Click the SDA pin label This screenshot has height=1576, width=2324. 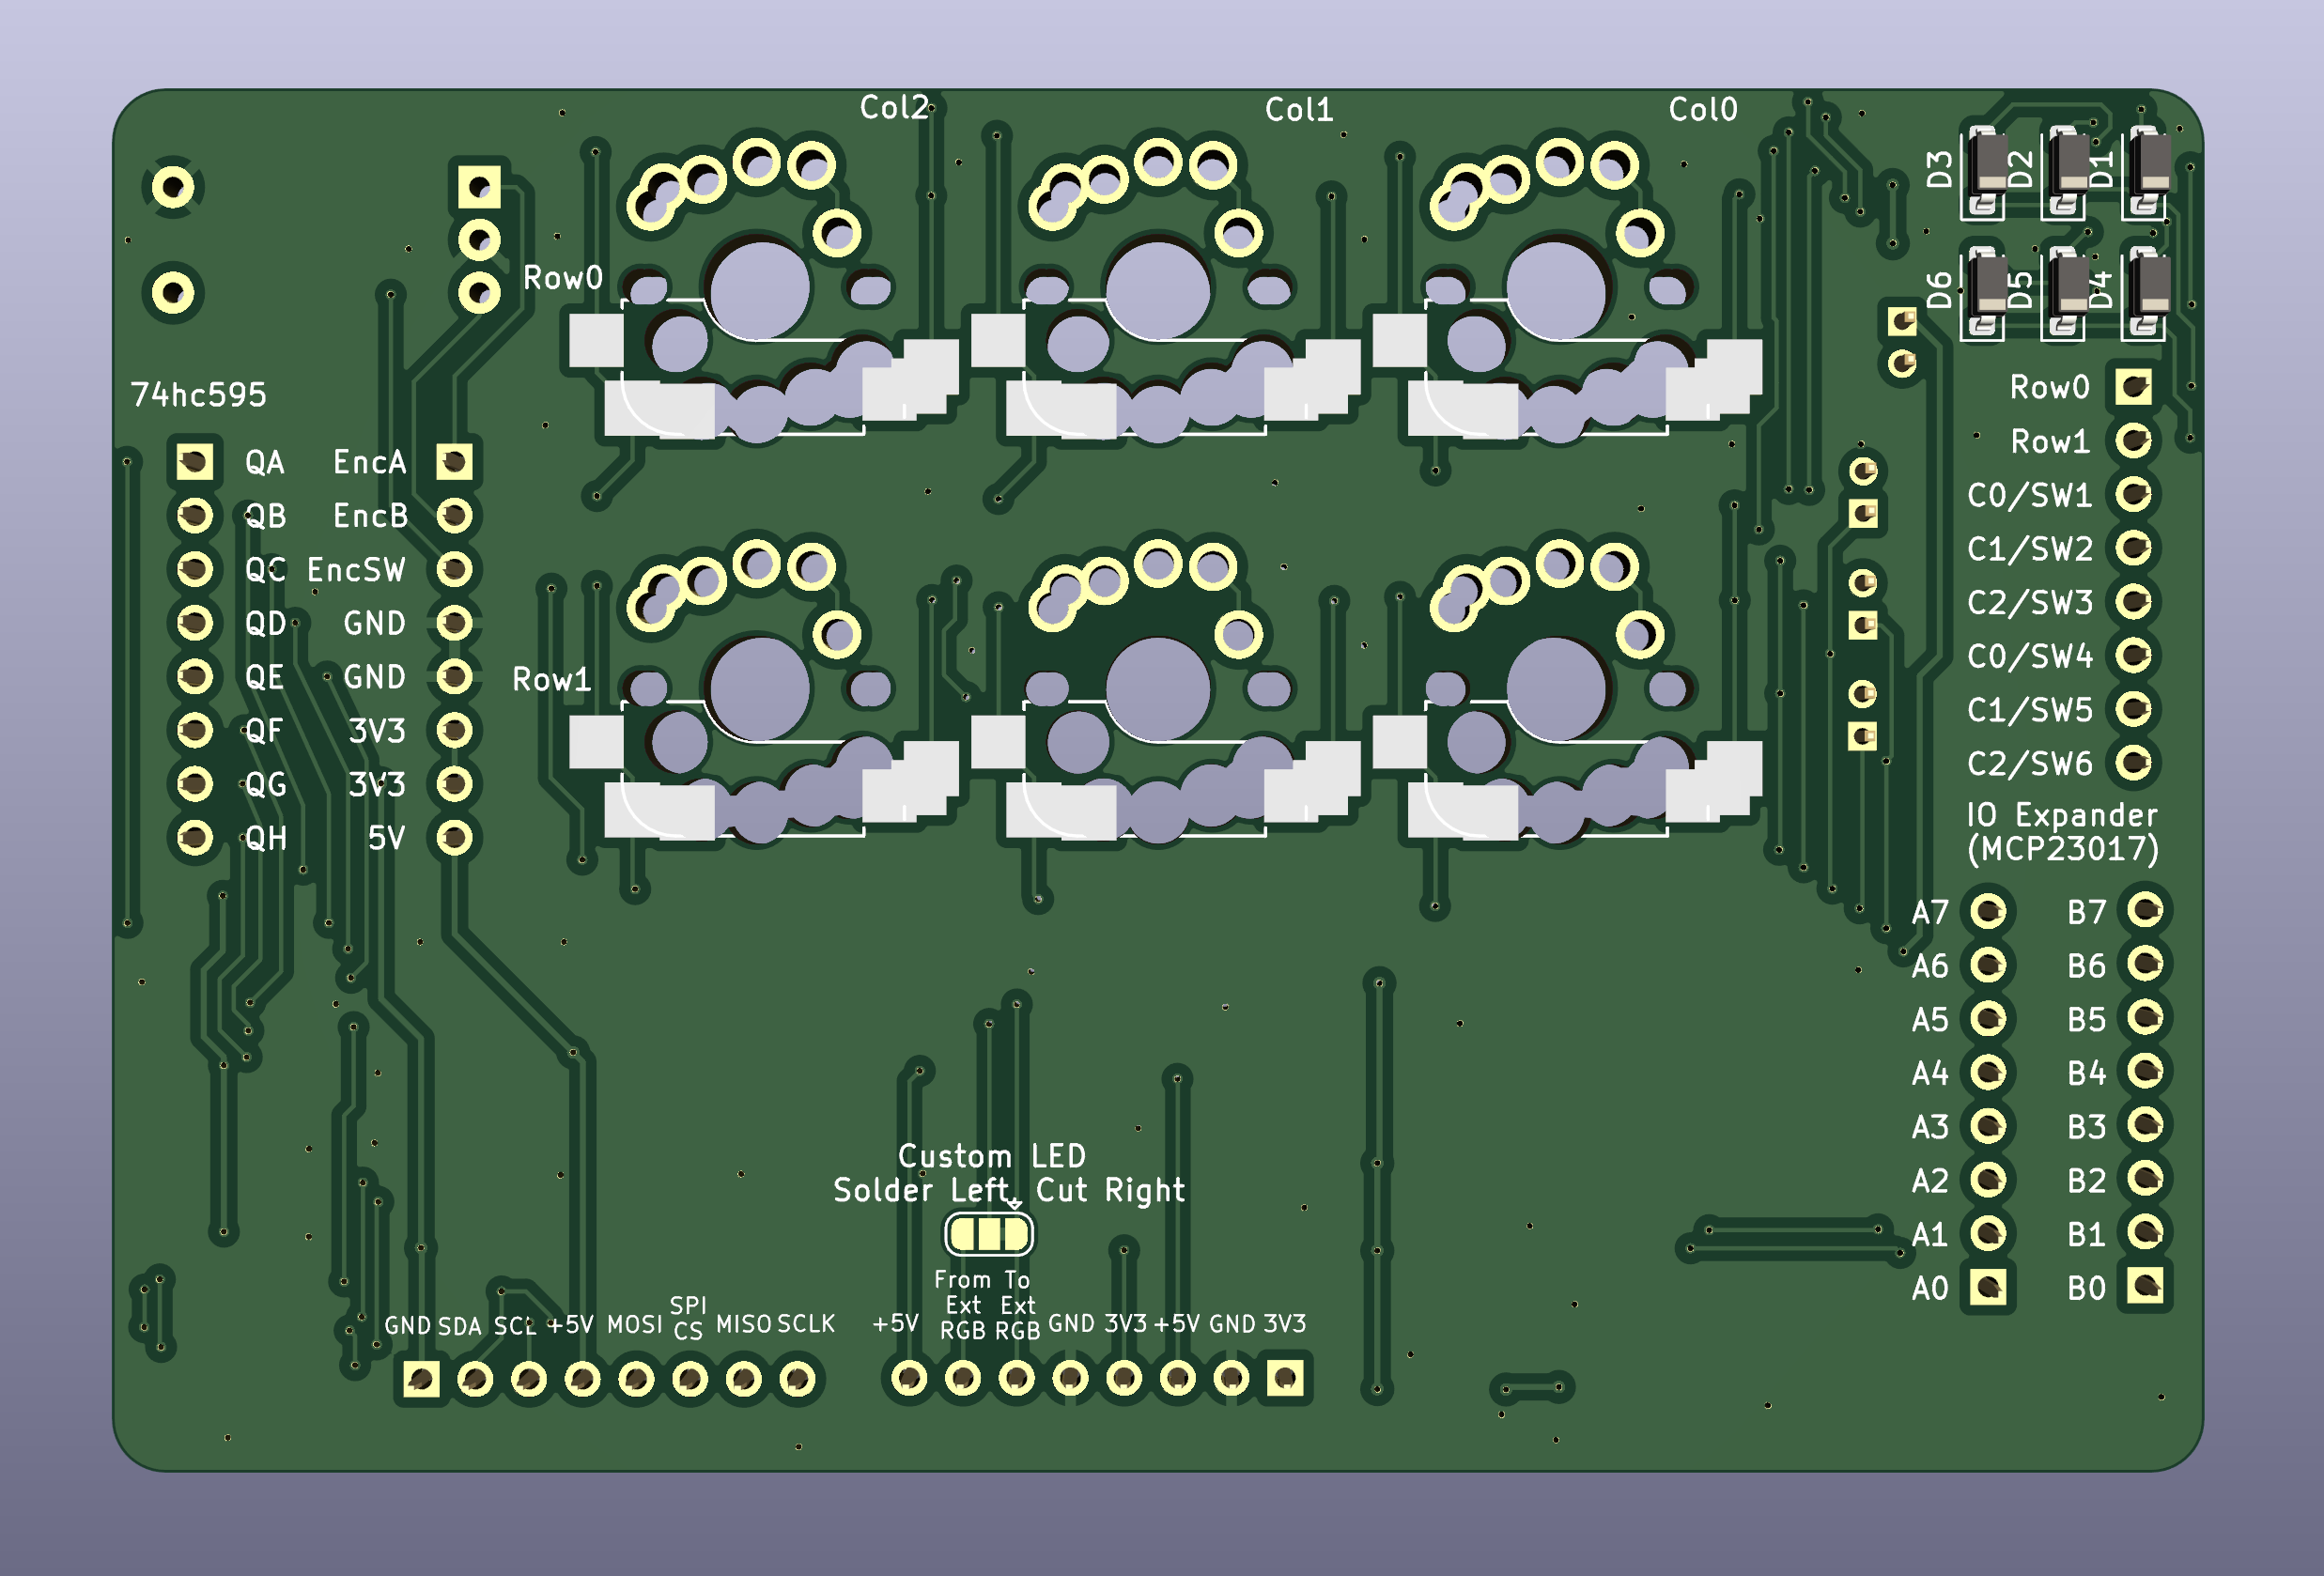coord(460,1327)
